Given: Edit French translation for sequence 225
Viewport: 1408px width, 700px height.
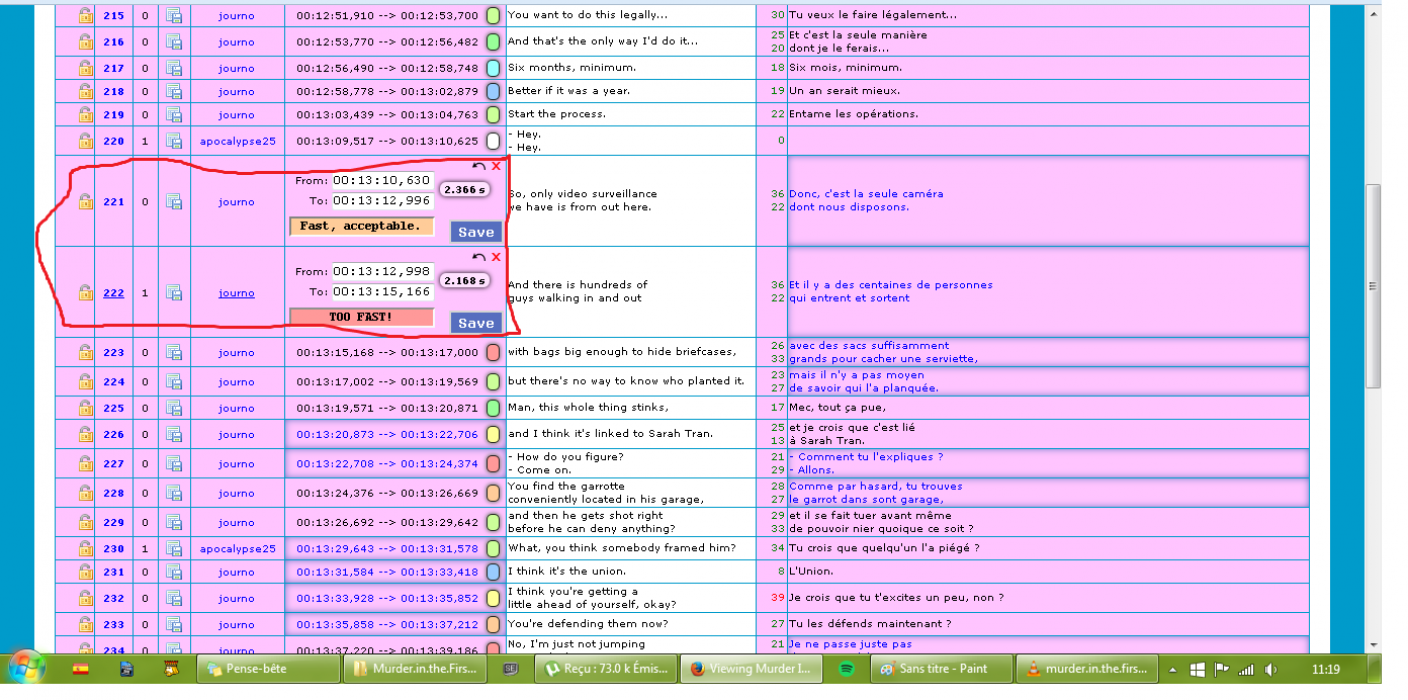Looking at the screenshot, I should pyautogui.click(x=1046, y=408).
